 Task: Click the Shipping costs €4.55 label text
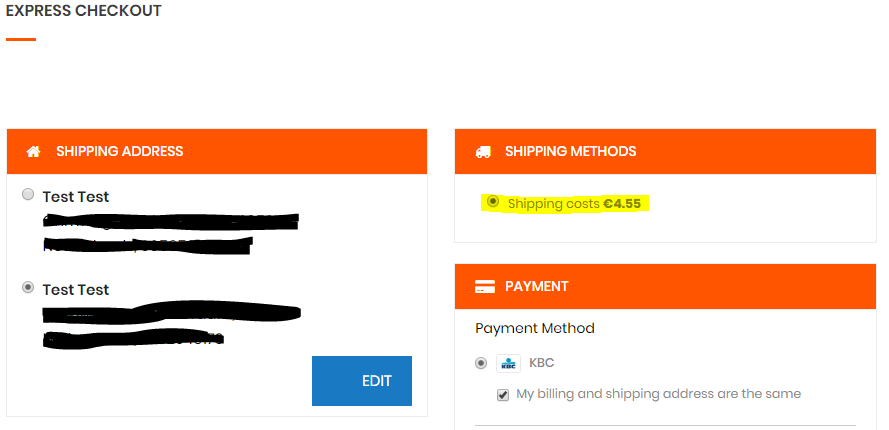[x=574, y=204]
